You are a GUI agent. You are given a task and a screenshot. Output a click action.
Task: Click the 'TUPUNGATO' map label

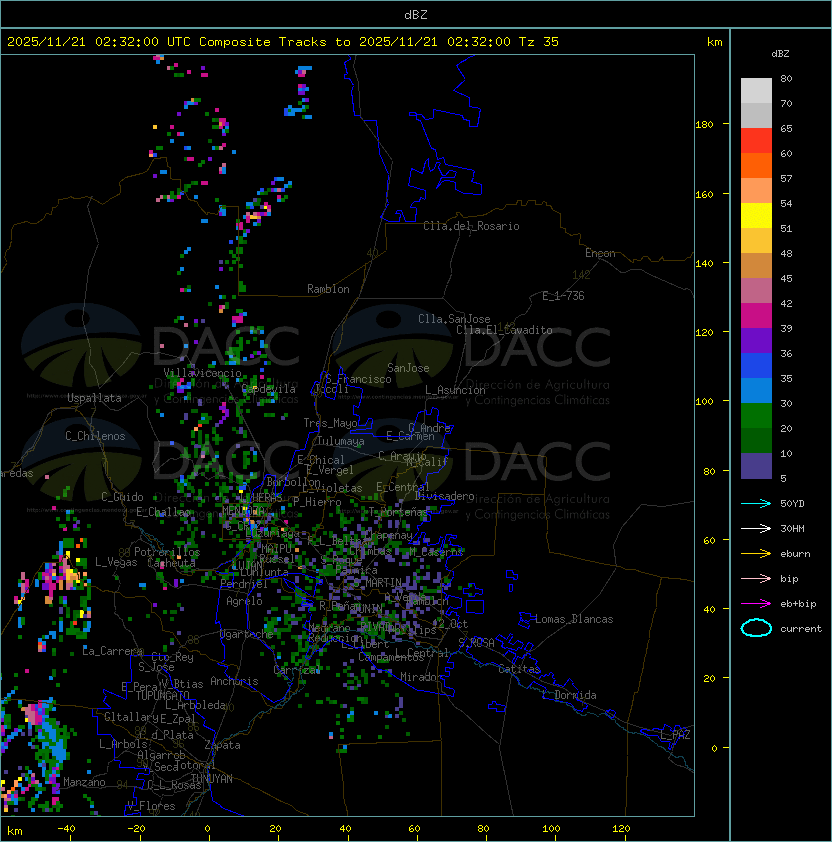coord(162,696)
